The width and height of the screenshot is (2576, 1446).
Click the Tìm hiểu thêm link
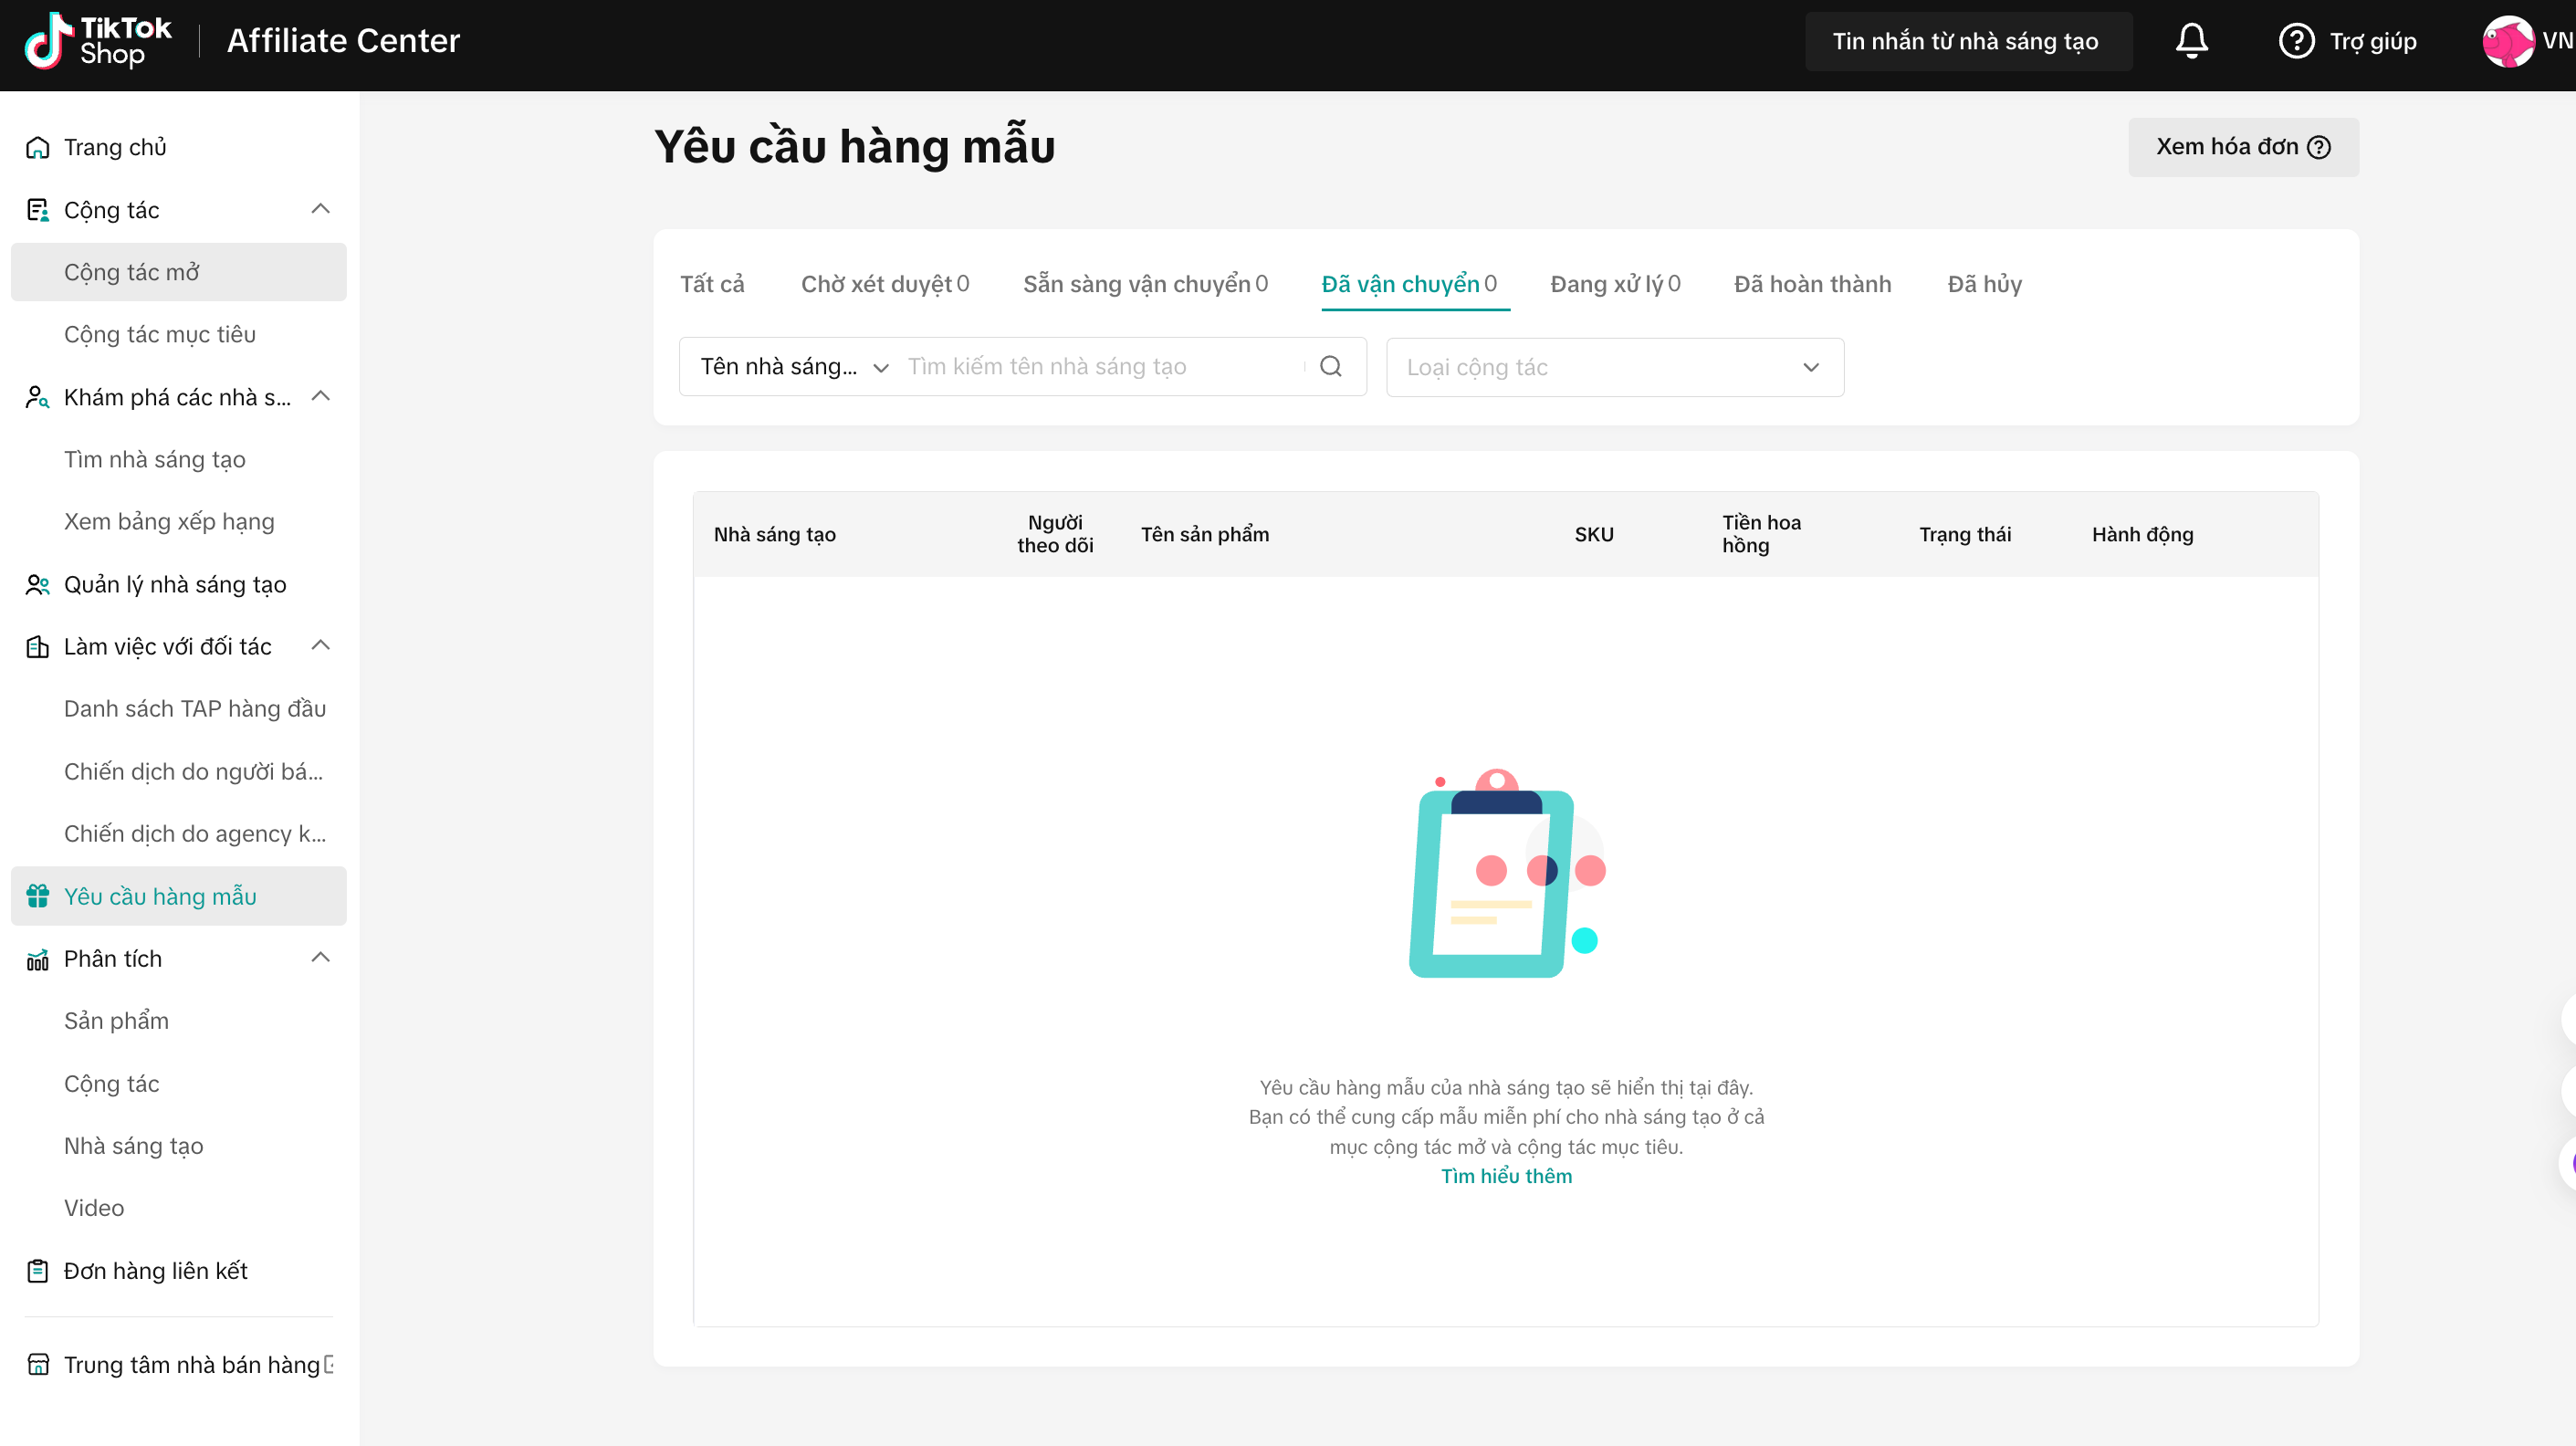(1505, 1176)
